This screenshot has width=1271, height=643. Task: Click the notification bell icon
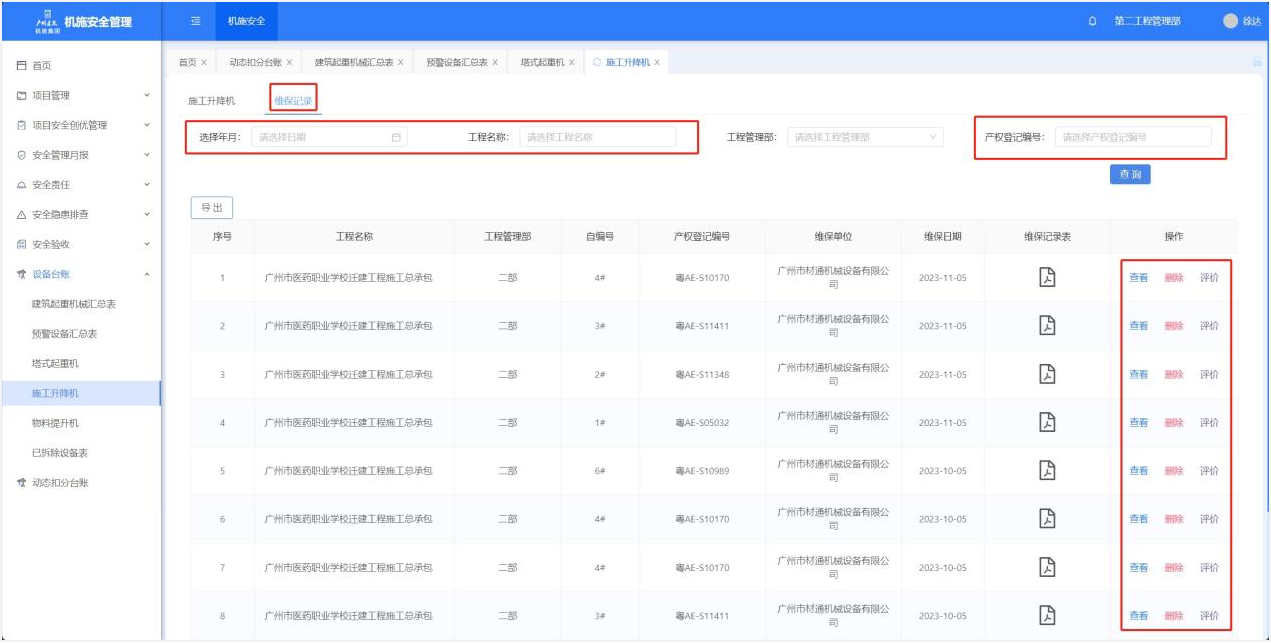tap(1092, 21)
